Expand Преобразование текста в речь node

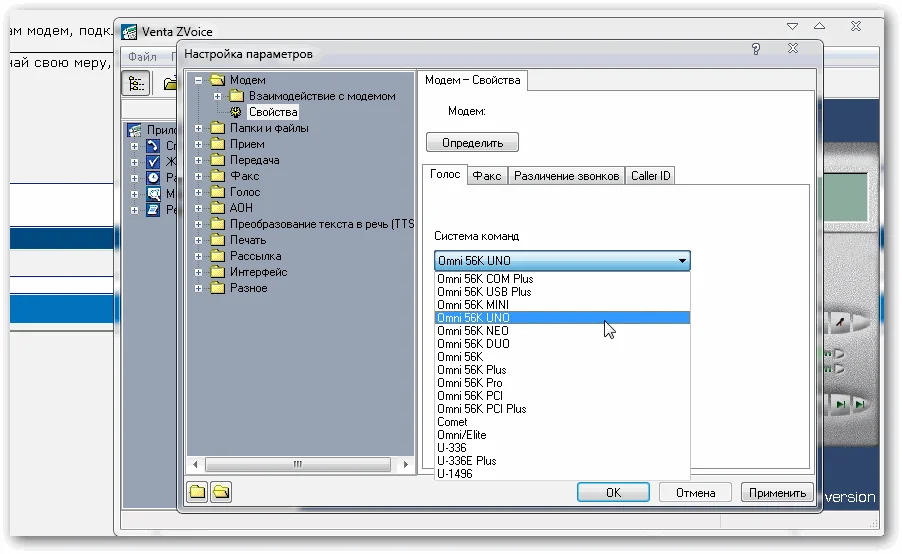198,224
